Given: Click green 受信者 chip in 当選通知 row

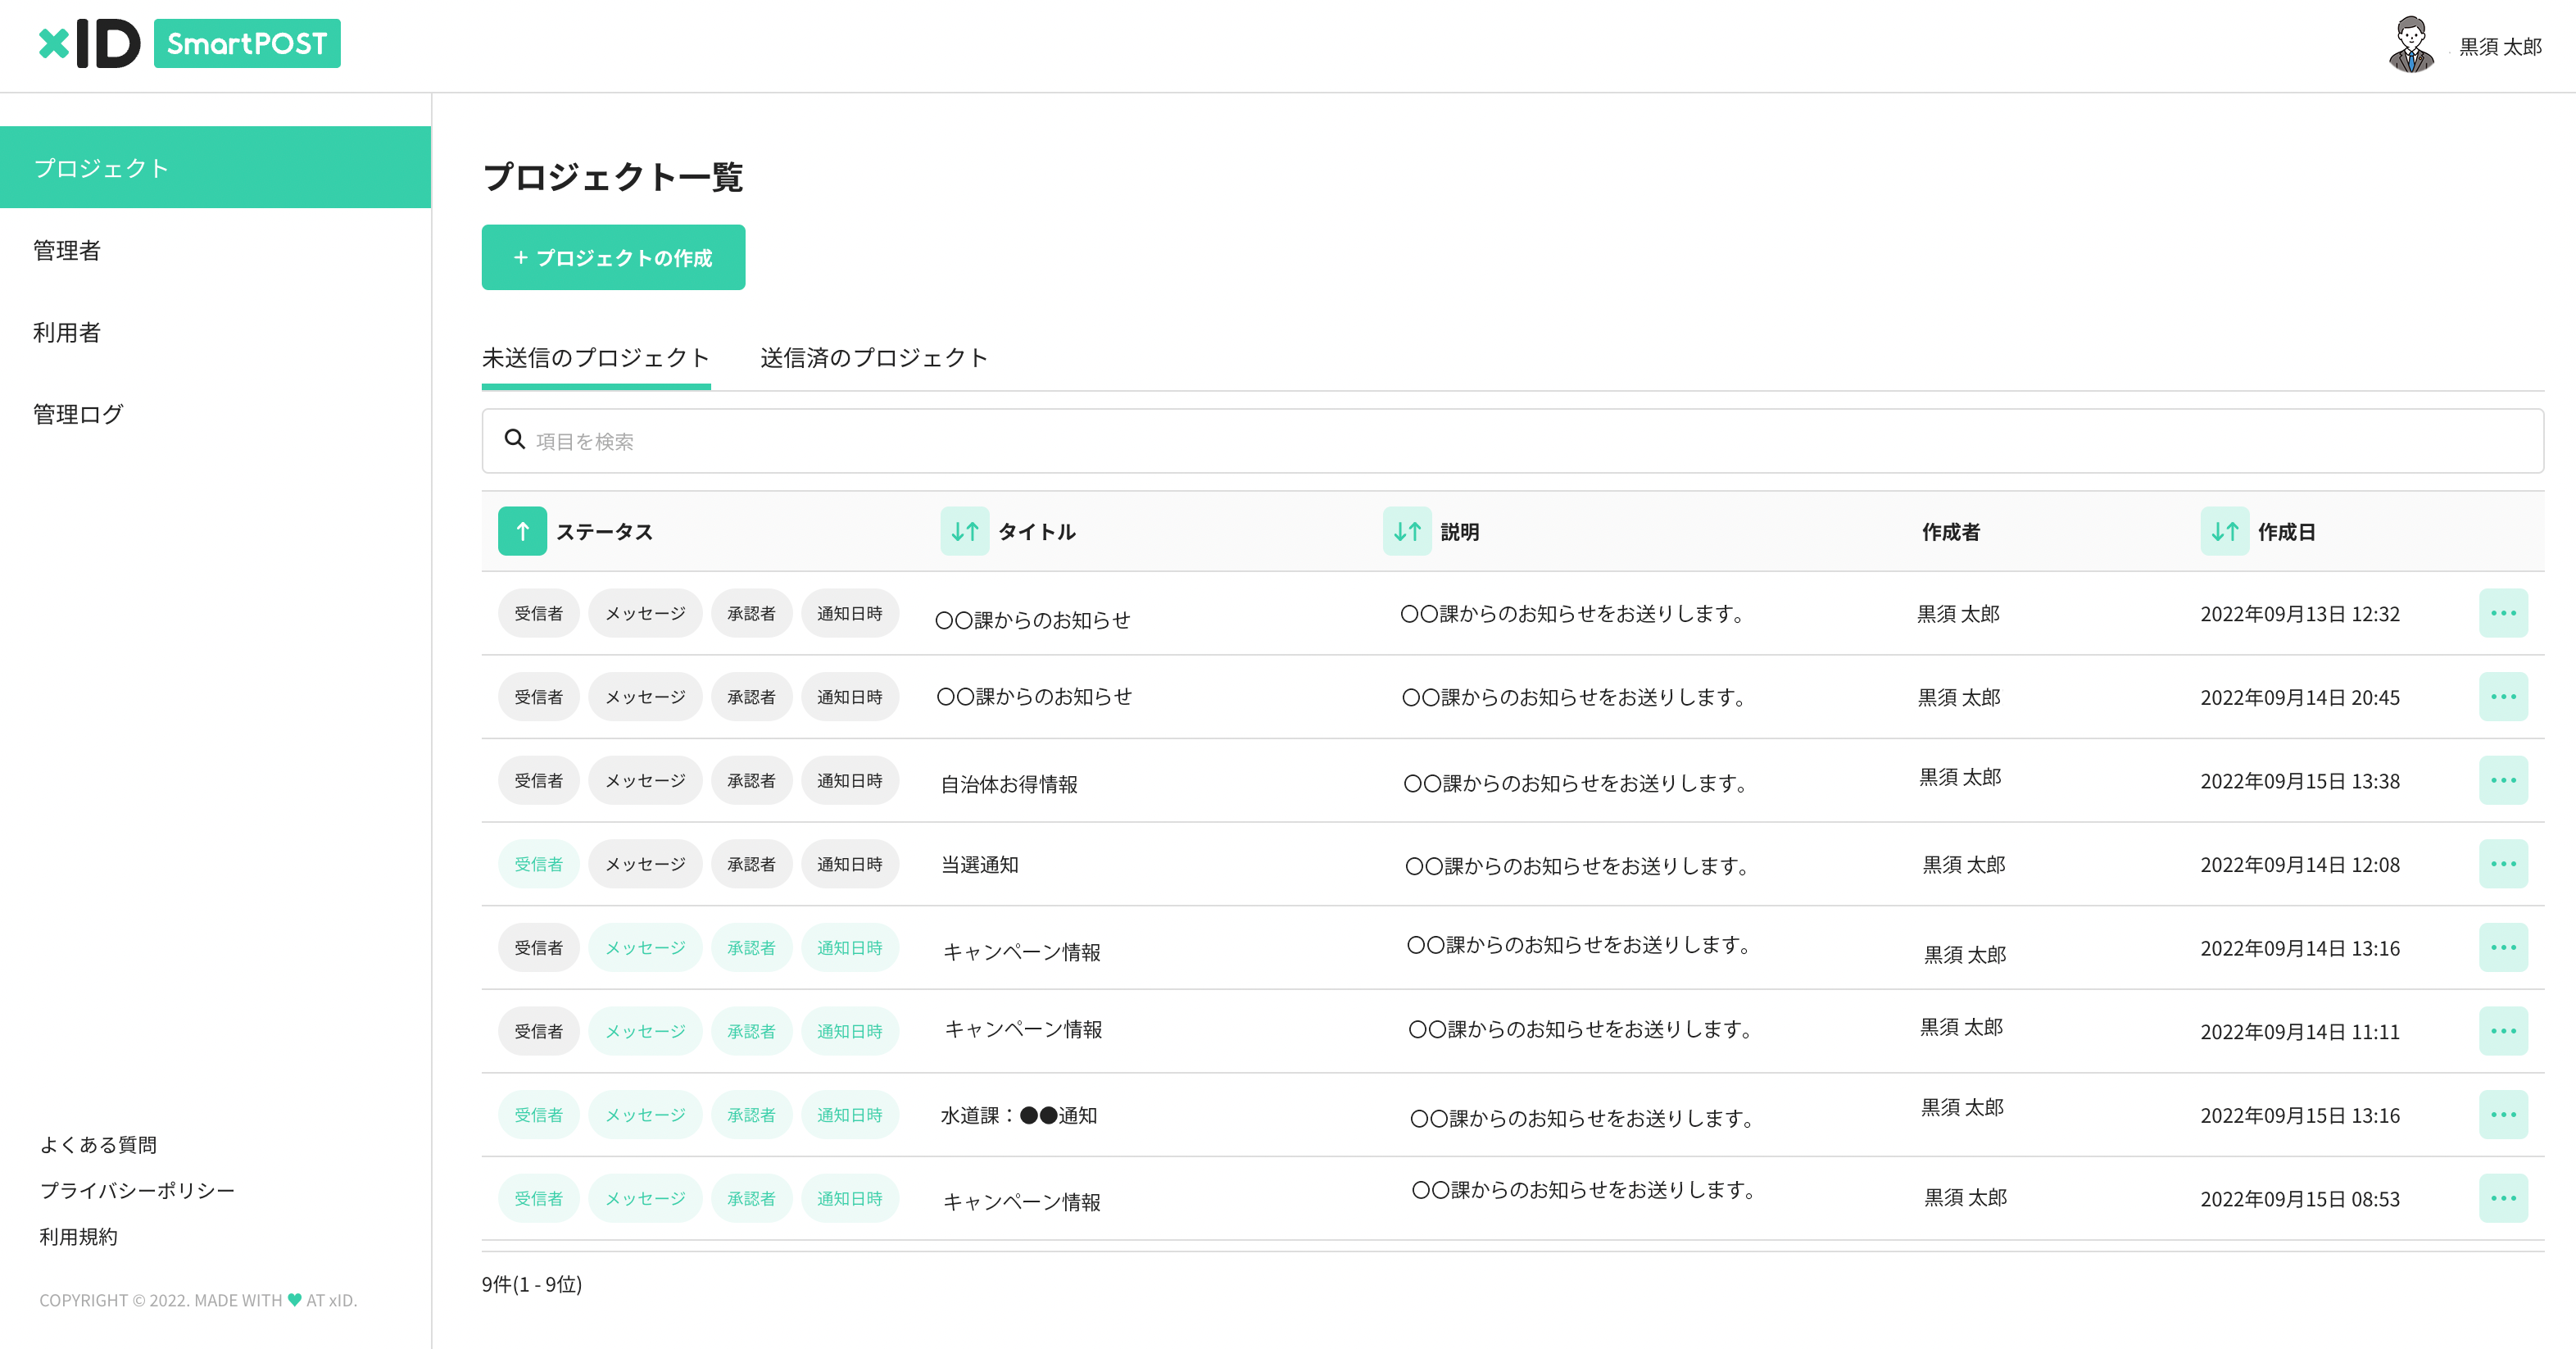Looking at the screenshot, I should pyautogui.click(x=538, y=864).
